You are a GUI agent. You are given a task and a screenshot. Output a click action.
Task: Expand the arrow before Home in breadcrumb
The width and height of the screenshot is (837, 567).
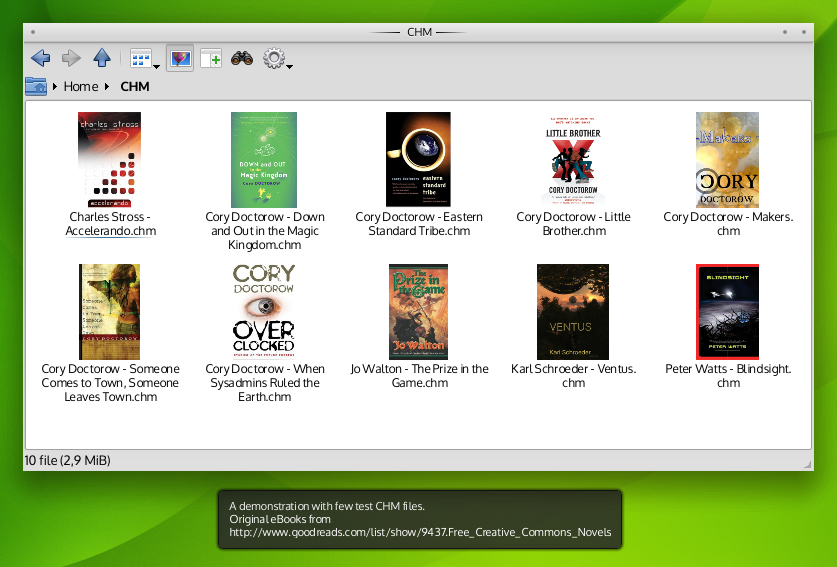54,86
